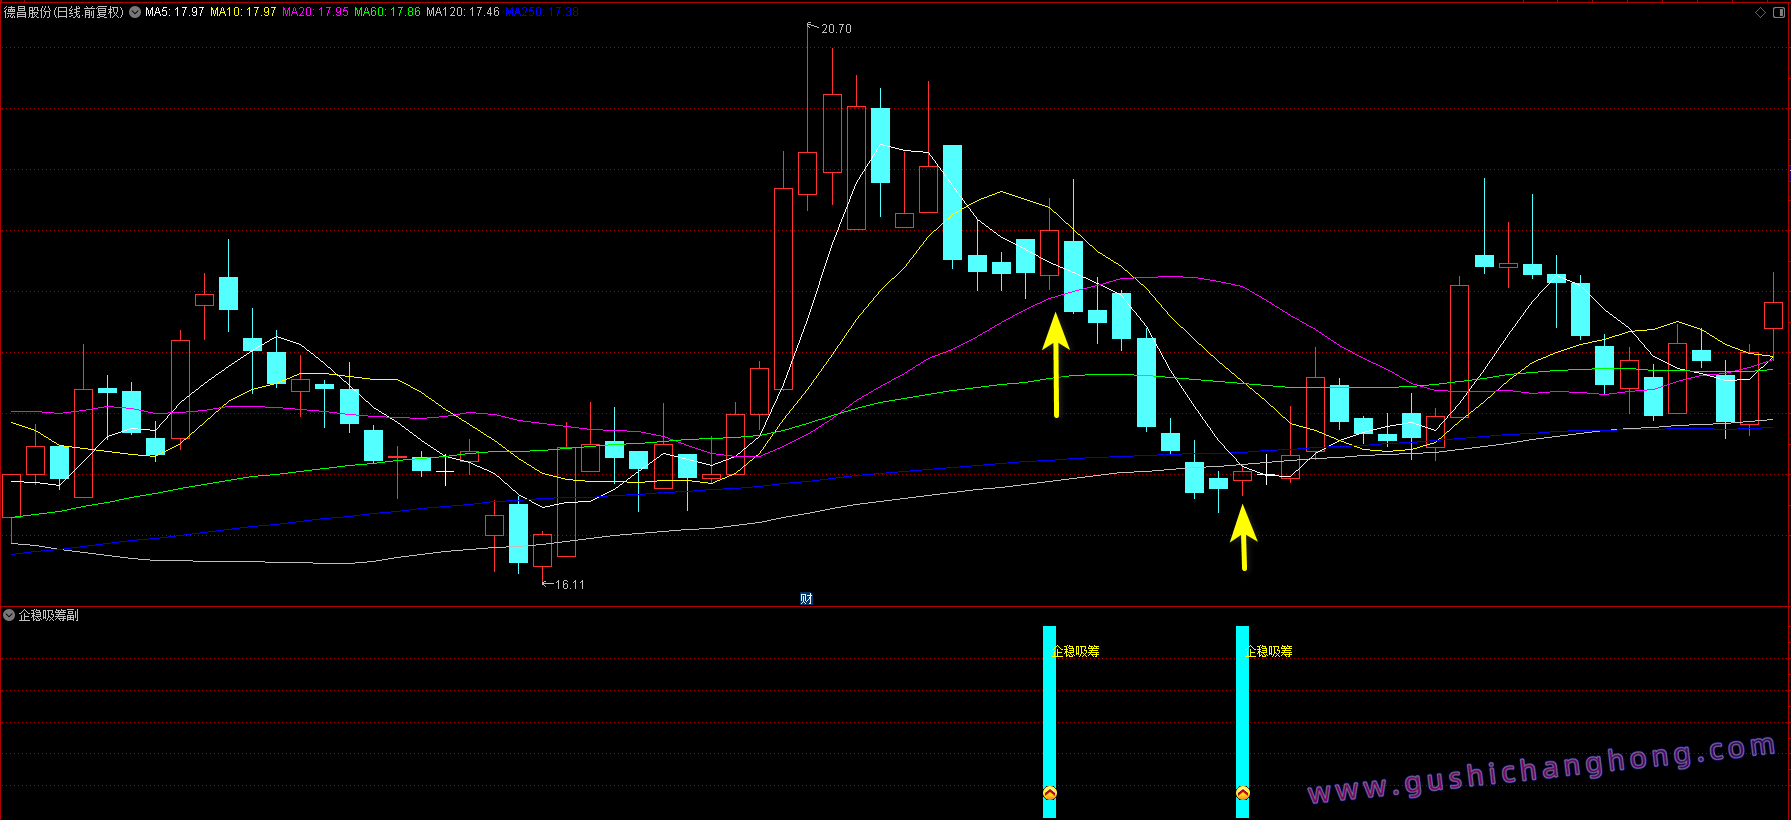Click the 20.70 high price marker
Screen dimensions: 1791x820
pyautogui.click(x=836, y=29)
